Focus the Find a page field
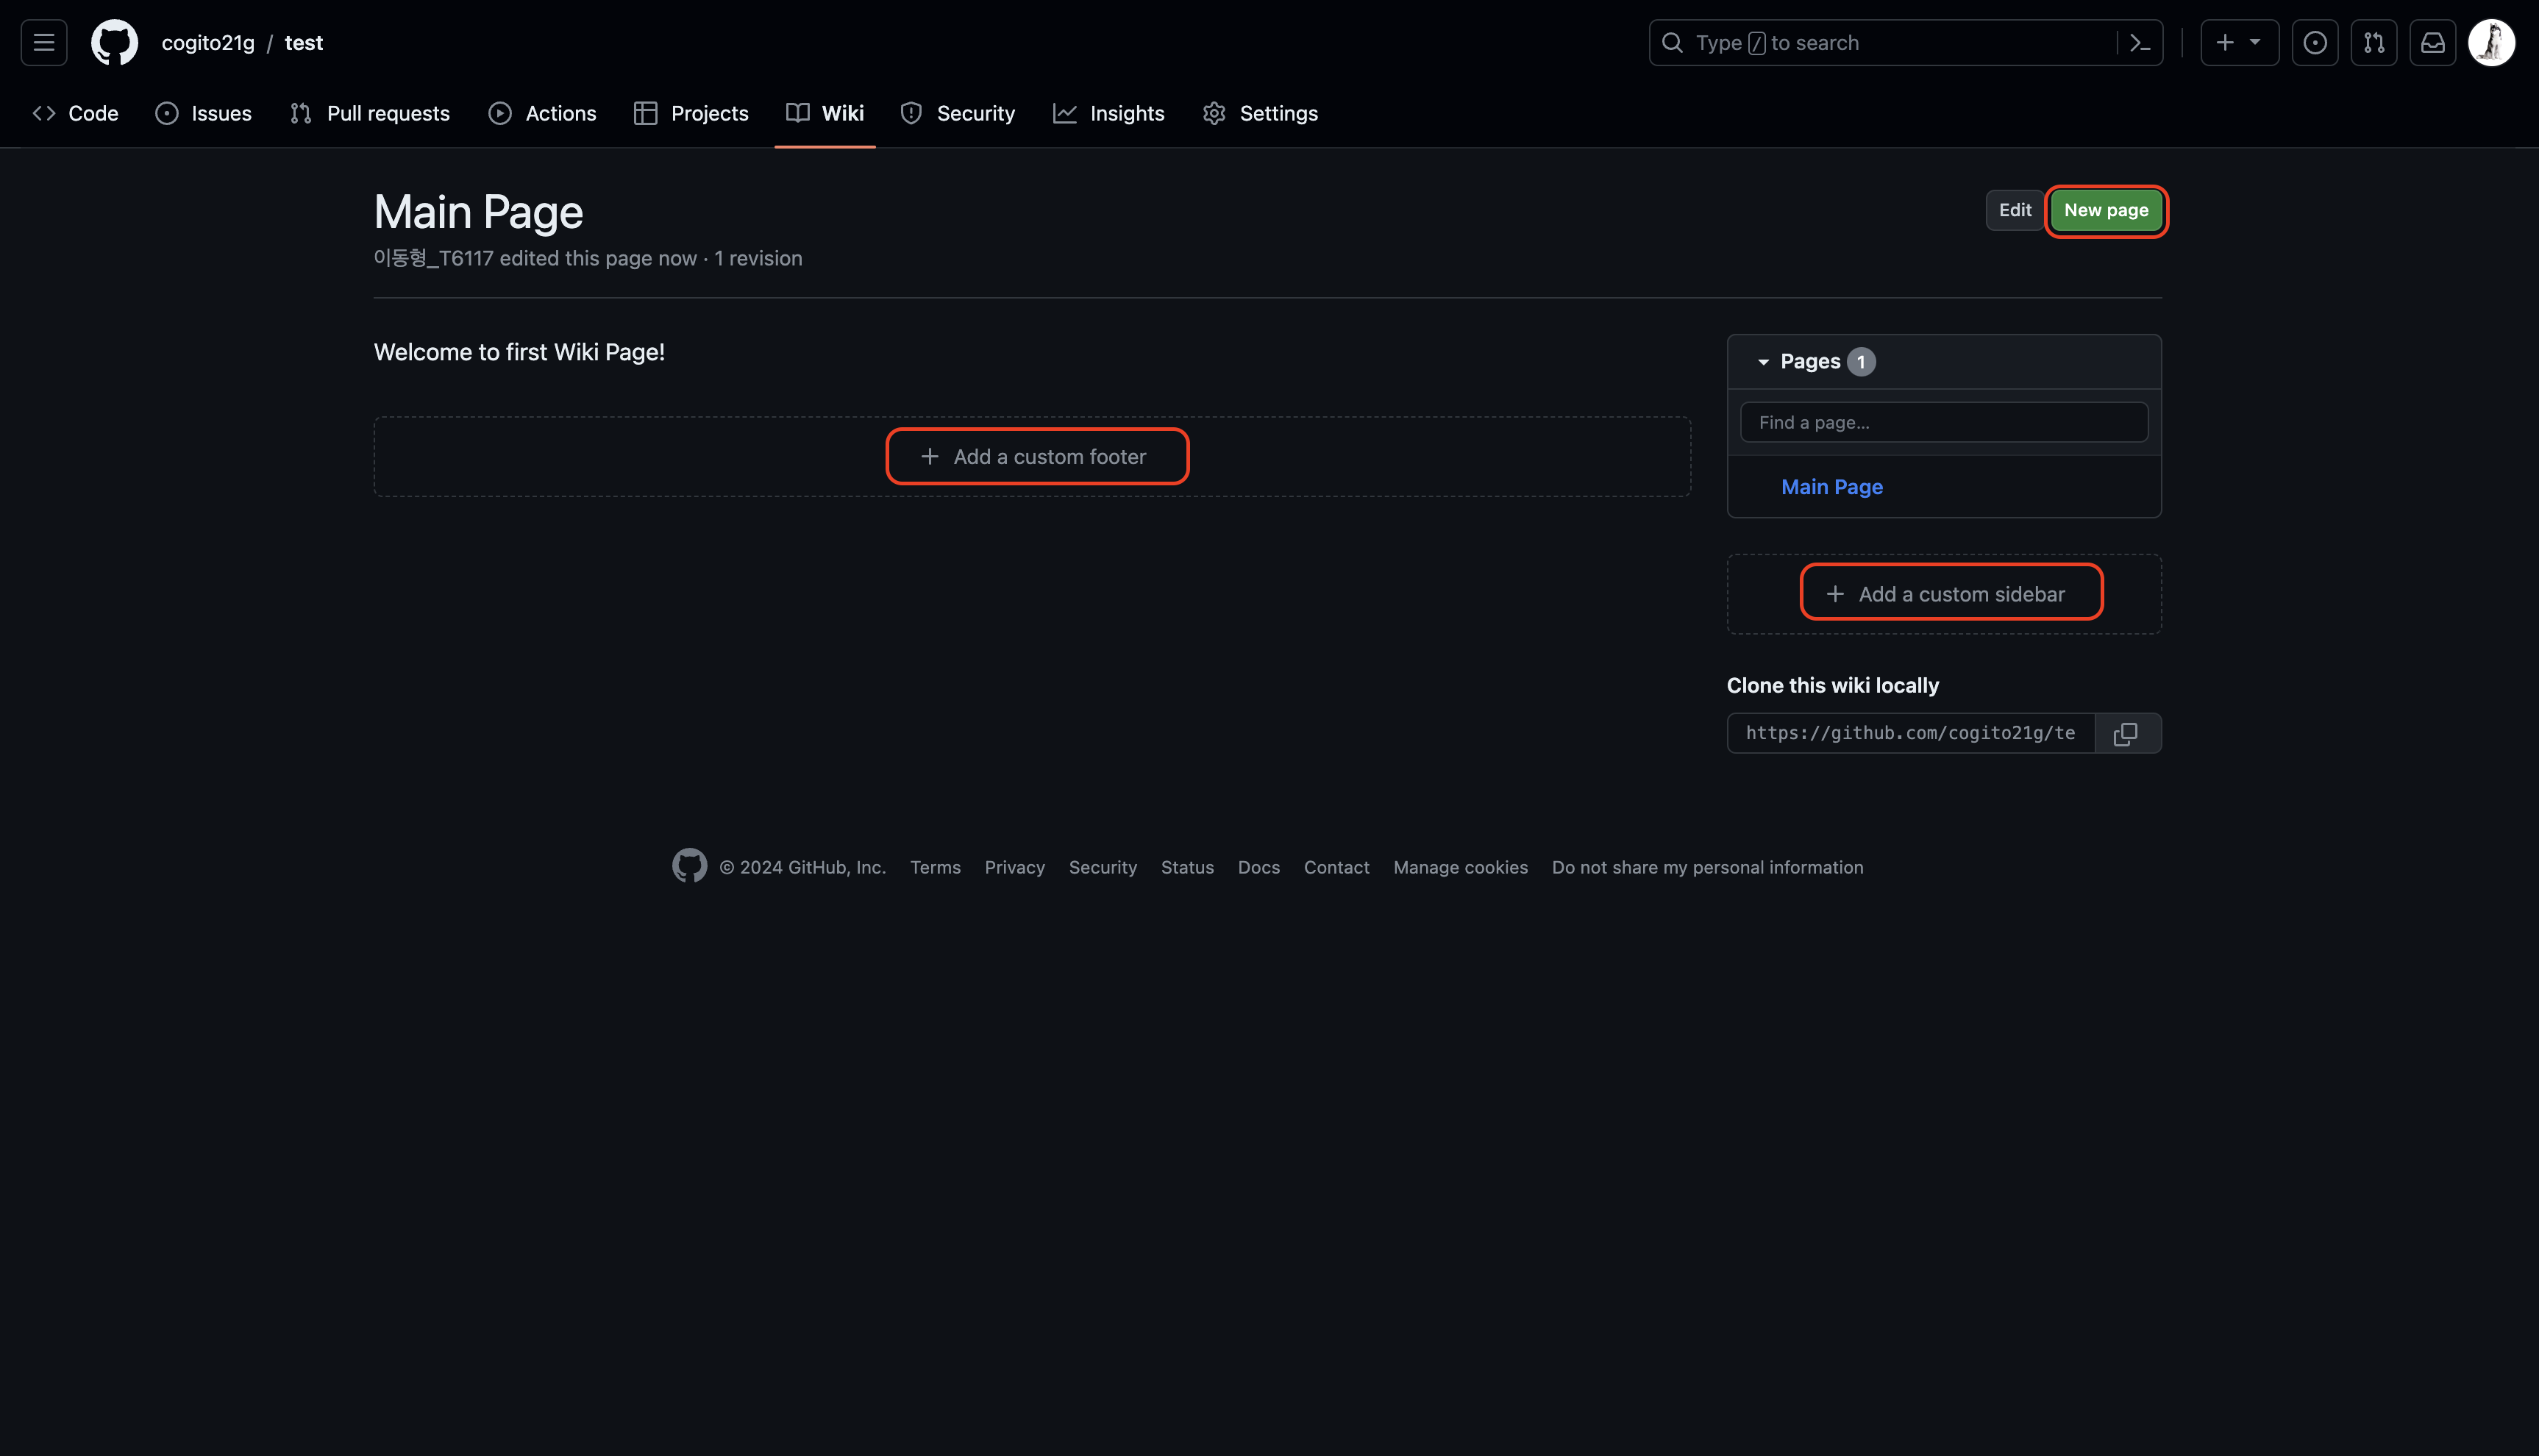 coord(1943,423)
